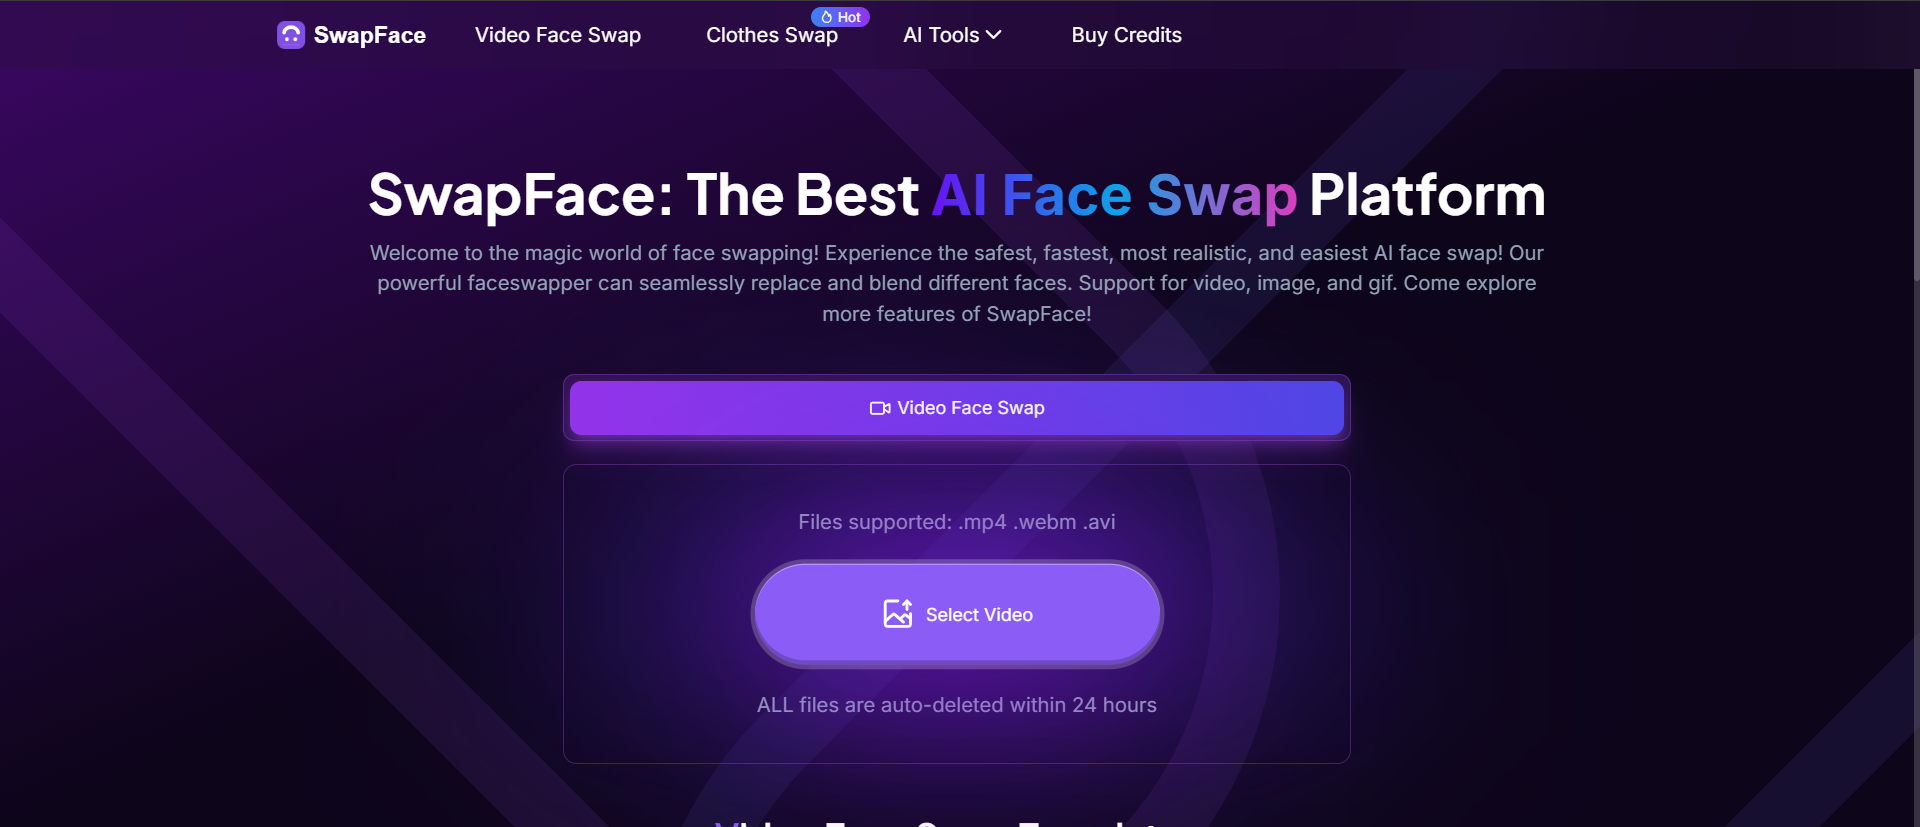Click the video camera icon inside Video Face Swap button
Screen dimensions: 1920x827
pyautogui.click(x=878, y=408)
